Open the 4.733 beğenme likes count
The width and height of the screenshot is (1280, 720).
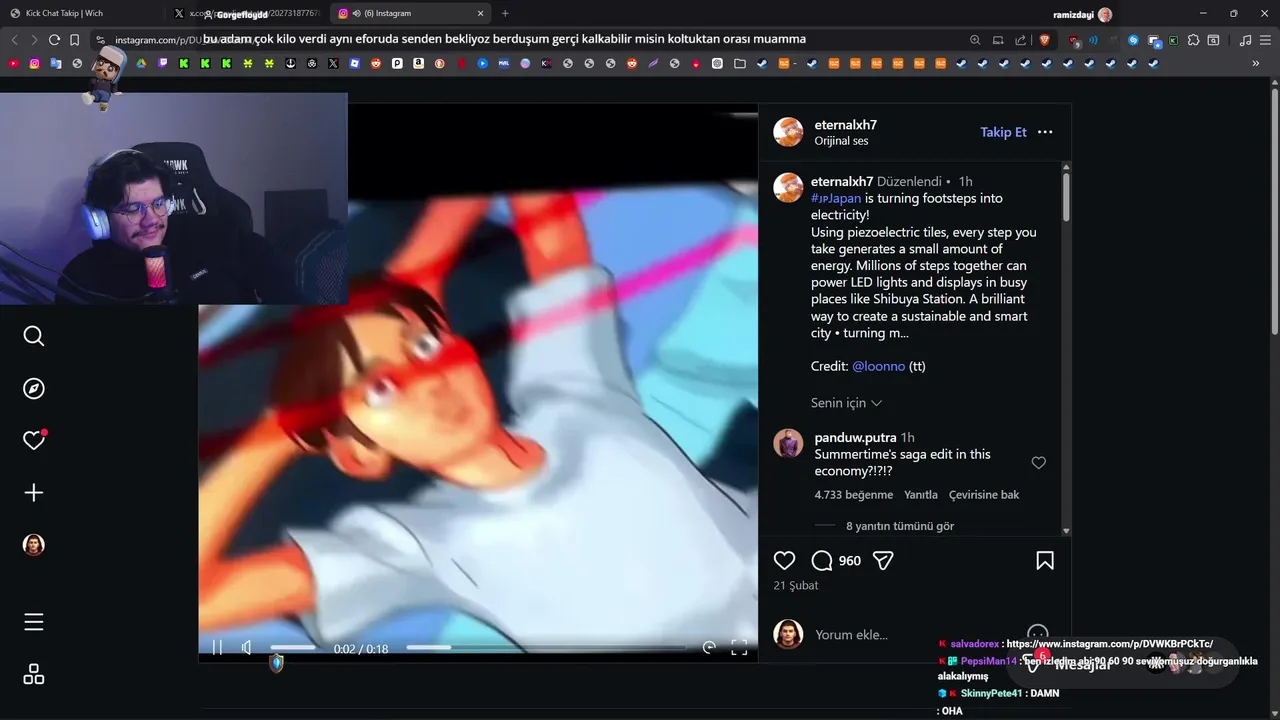pos(853,495)
